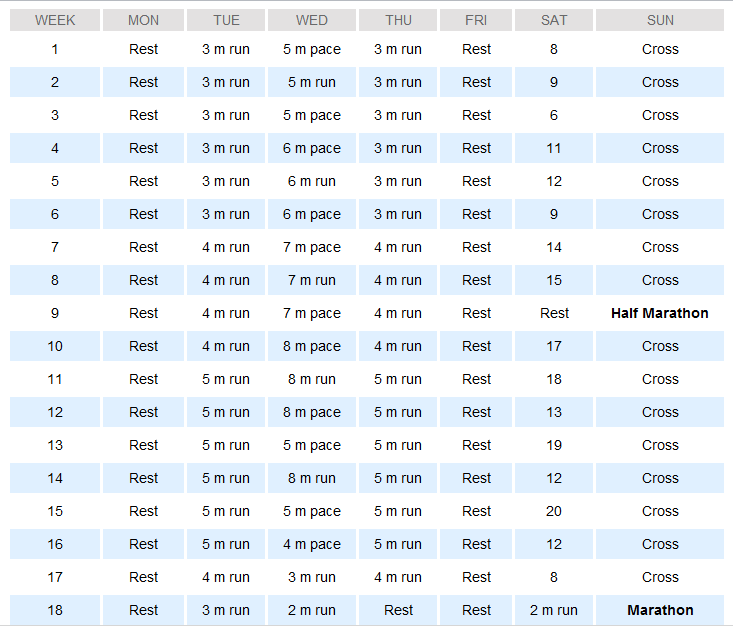Select the WED column header
Image resolution: width=733 pixels, height=626 pixels.
click(x=312, y=20)
